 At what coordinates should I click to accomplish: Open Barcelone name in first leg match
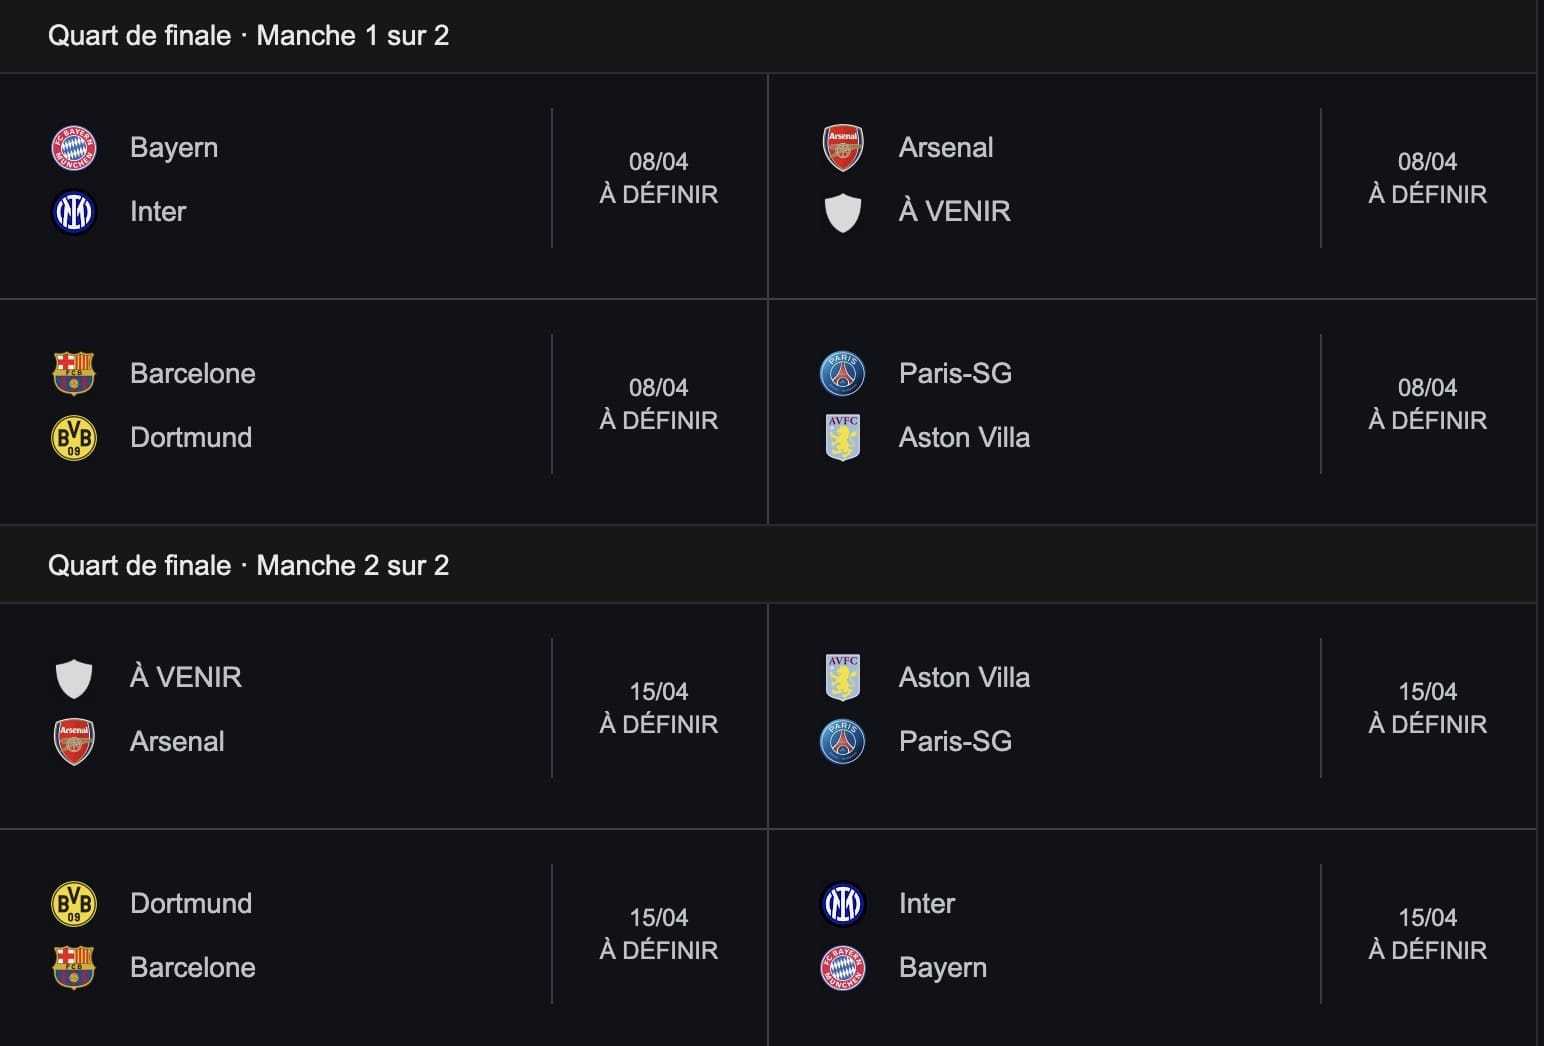coord(193,374)
